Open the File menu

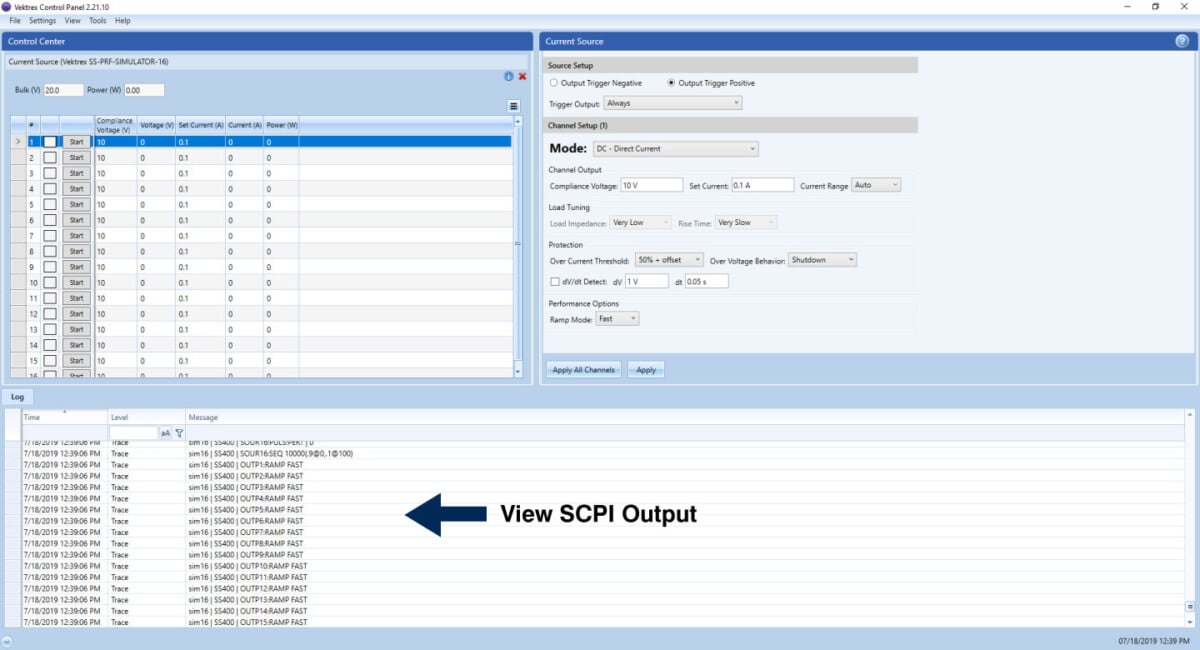15,20
